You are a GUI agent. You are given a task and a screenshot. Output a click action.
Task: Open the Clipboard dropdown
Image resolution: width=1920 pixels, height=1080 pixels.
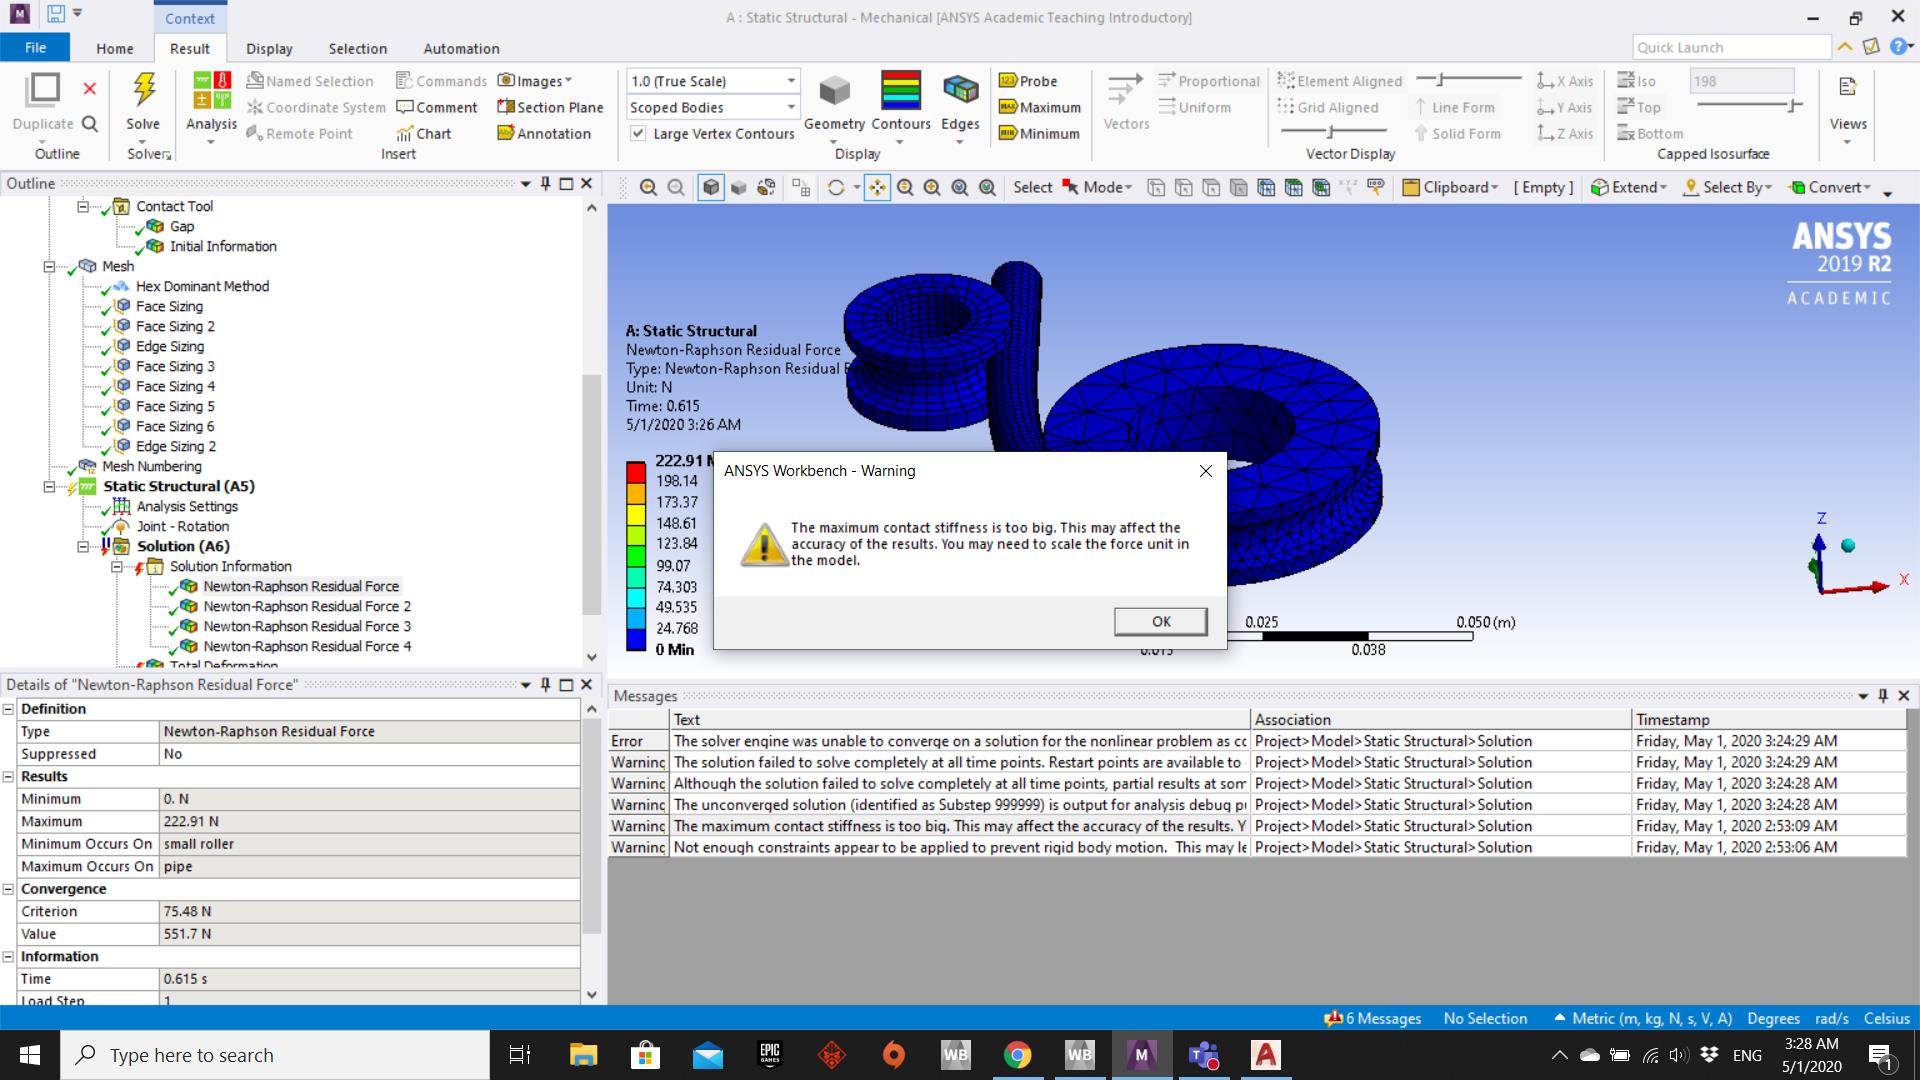1450,187
